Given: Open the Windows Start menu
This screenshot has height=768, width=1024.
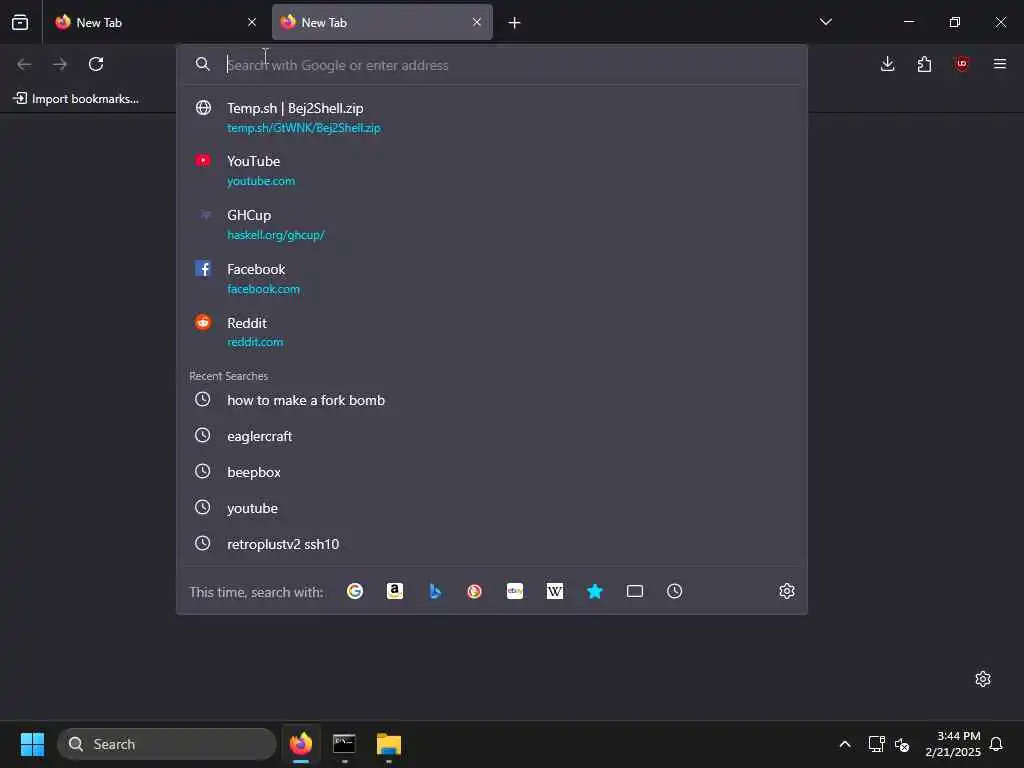Looking at the screenshot, I should (32, 744).
